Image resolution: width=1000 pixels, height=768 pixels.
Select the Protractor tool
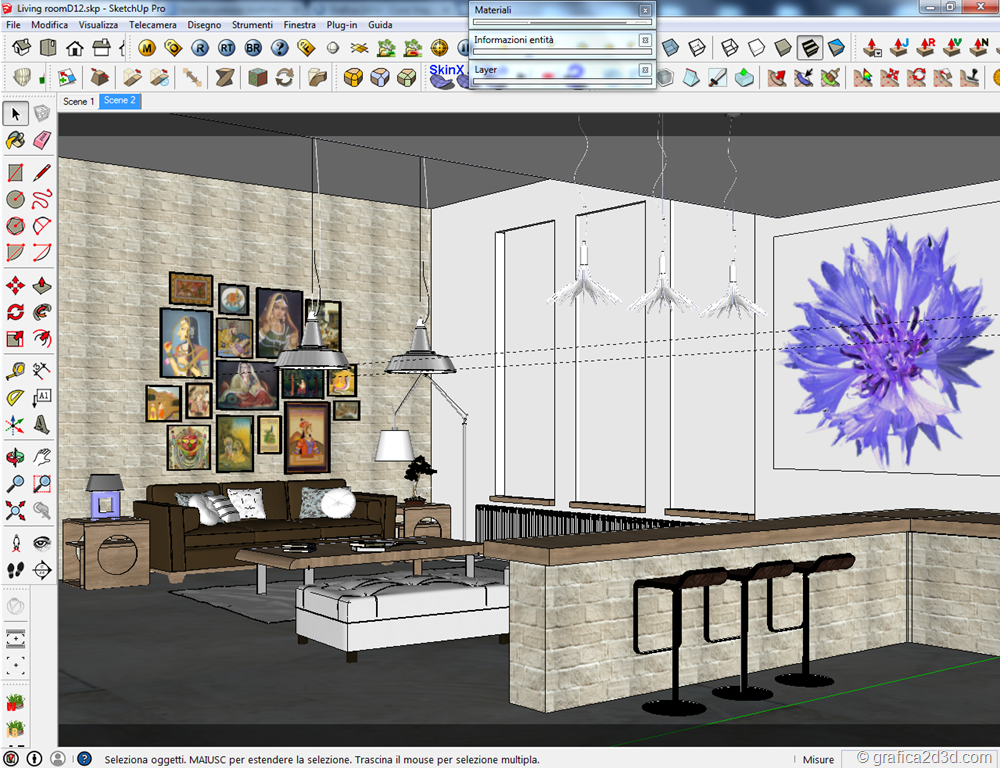[16, 398]
